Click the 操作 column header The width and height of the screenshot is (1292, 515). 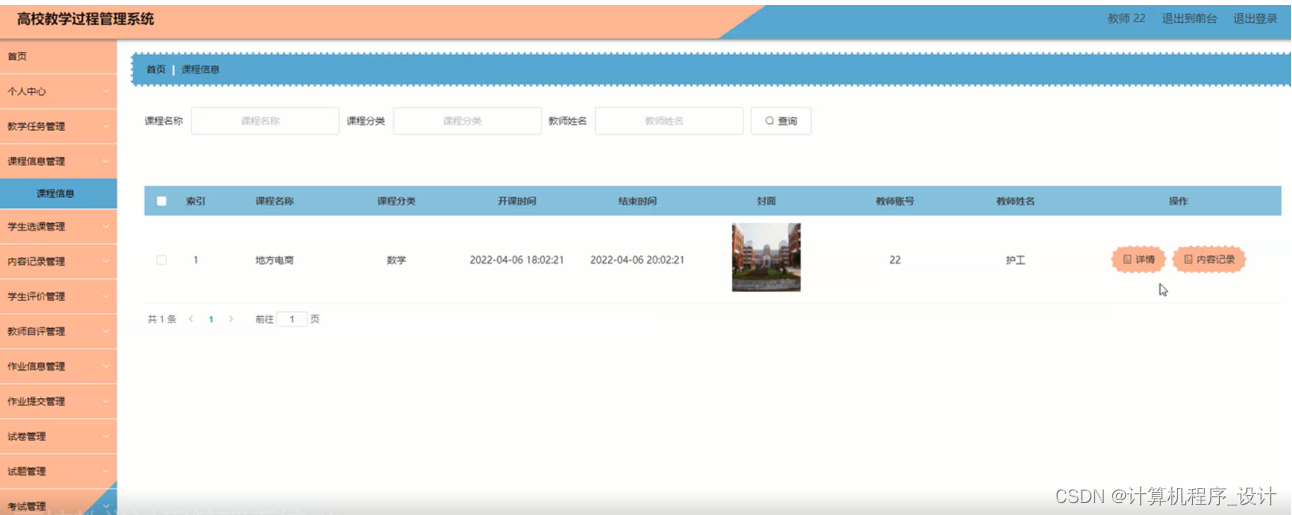[1178, 201]
